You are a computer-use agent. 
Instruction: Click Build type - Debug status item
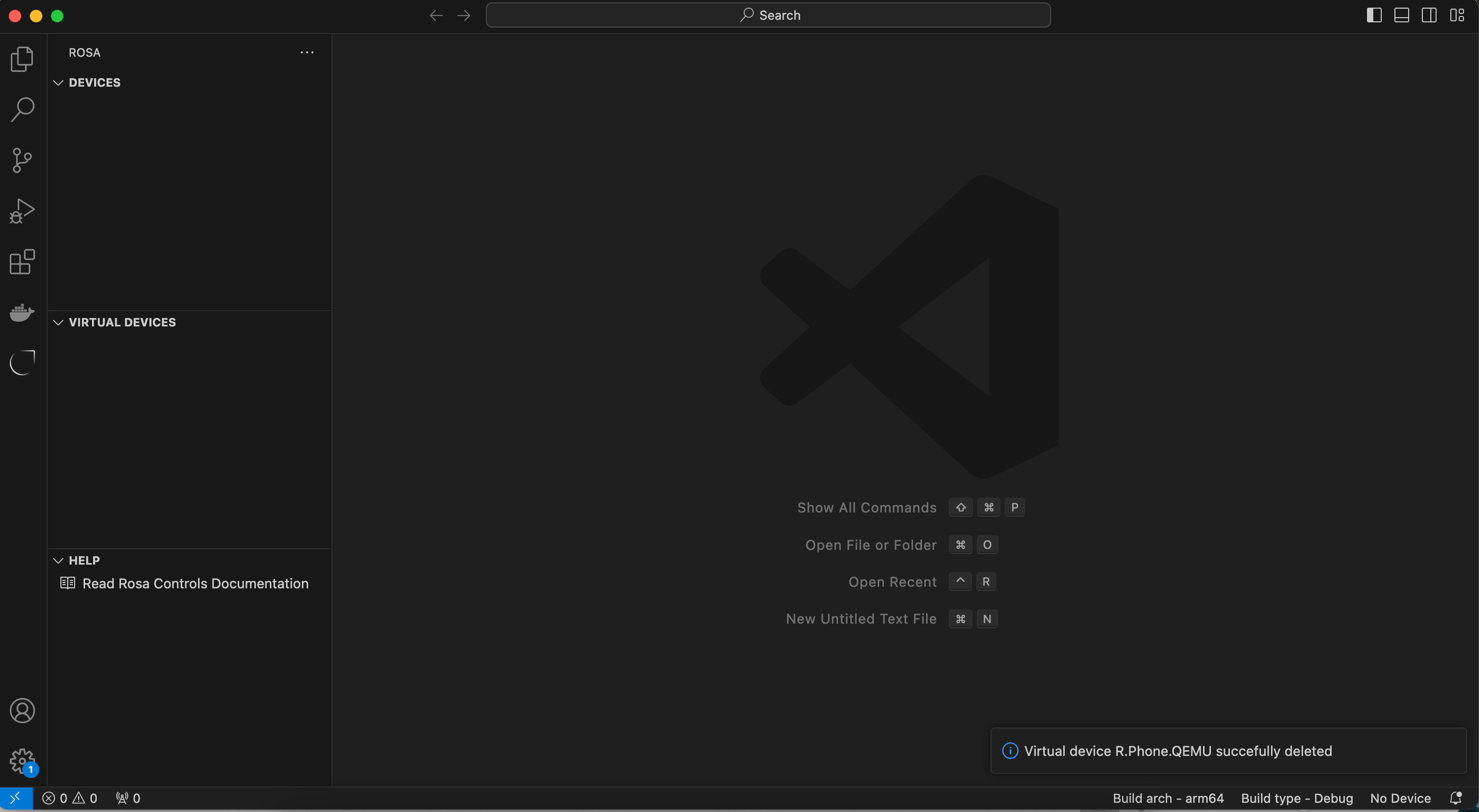pyautogui.click(x=1296, y=798)
